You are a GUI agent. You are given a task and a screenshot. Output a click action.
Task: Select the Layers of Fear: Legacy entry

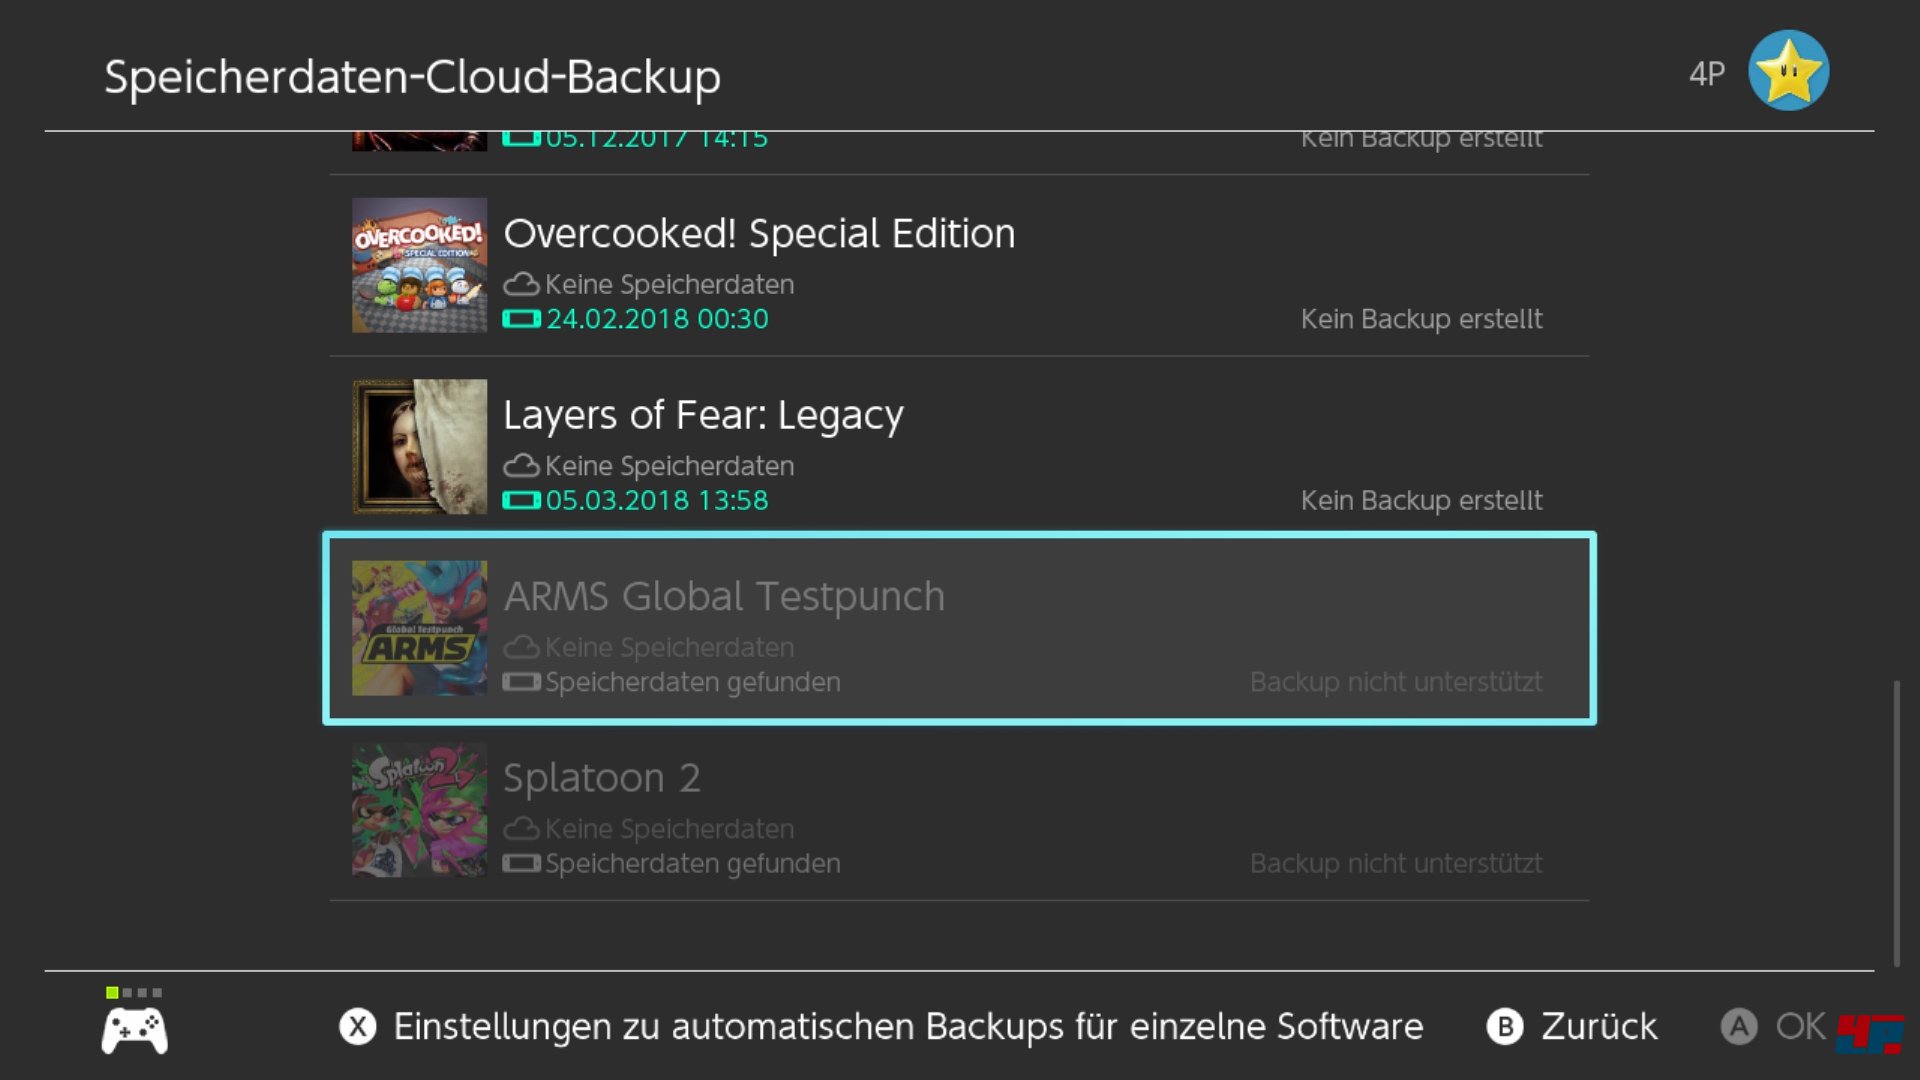pos(958,447)
